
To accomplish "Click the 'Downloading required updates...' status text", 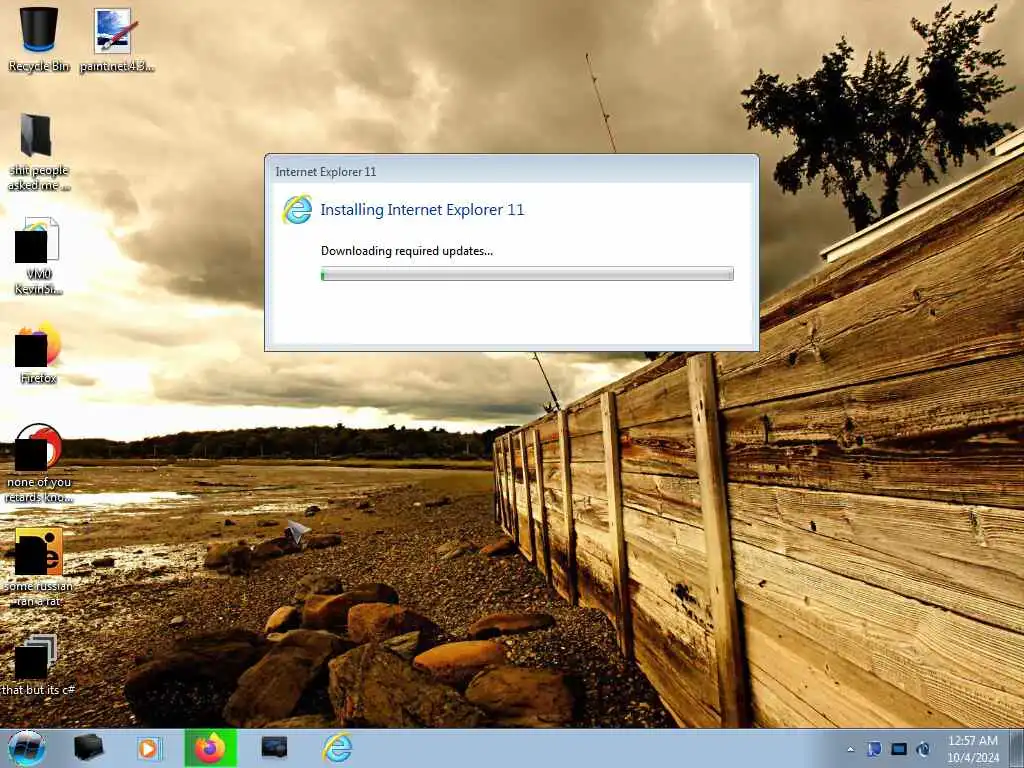I will click(407, 251).
